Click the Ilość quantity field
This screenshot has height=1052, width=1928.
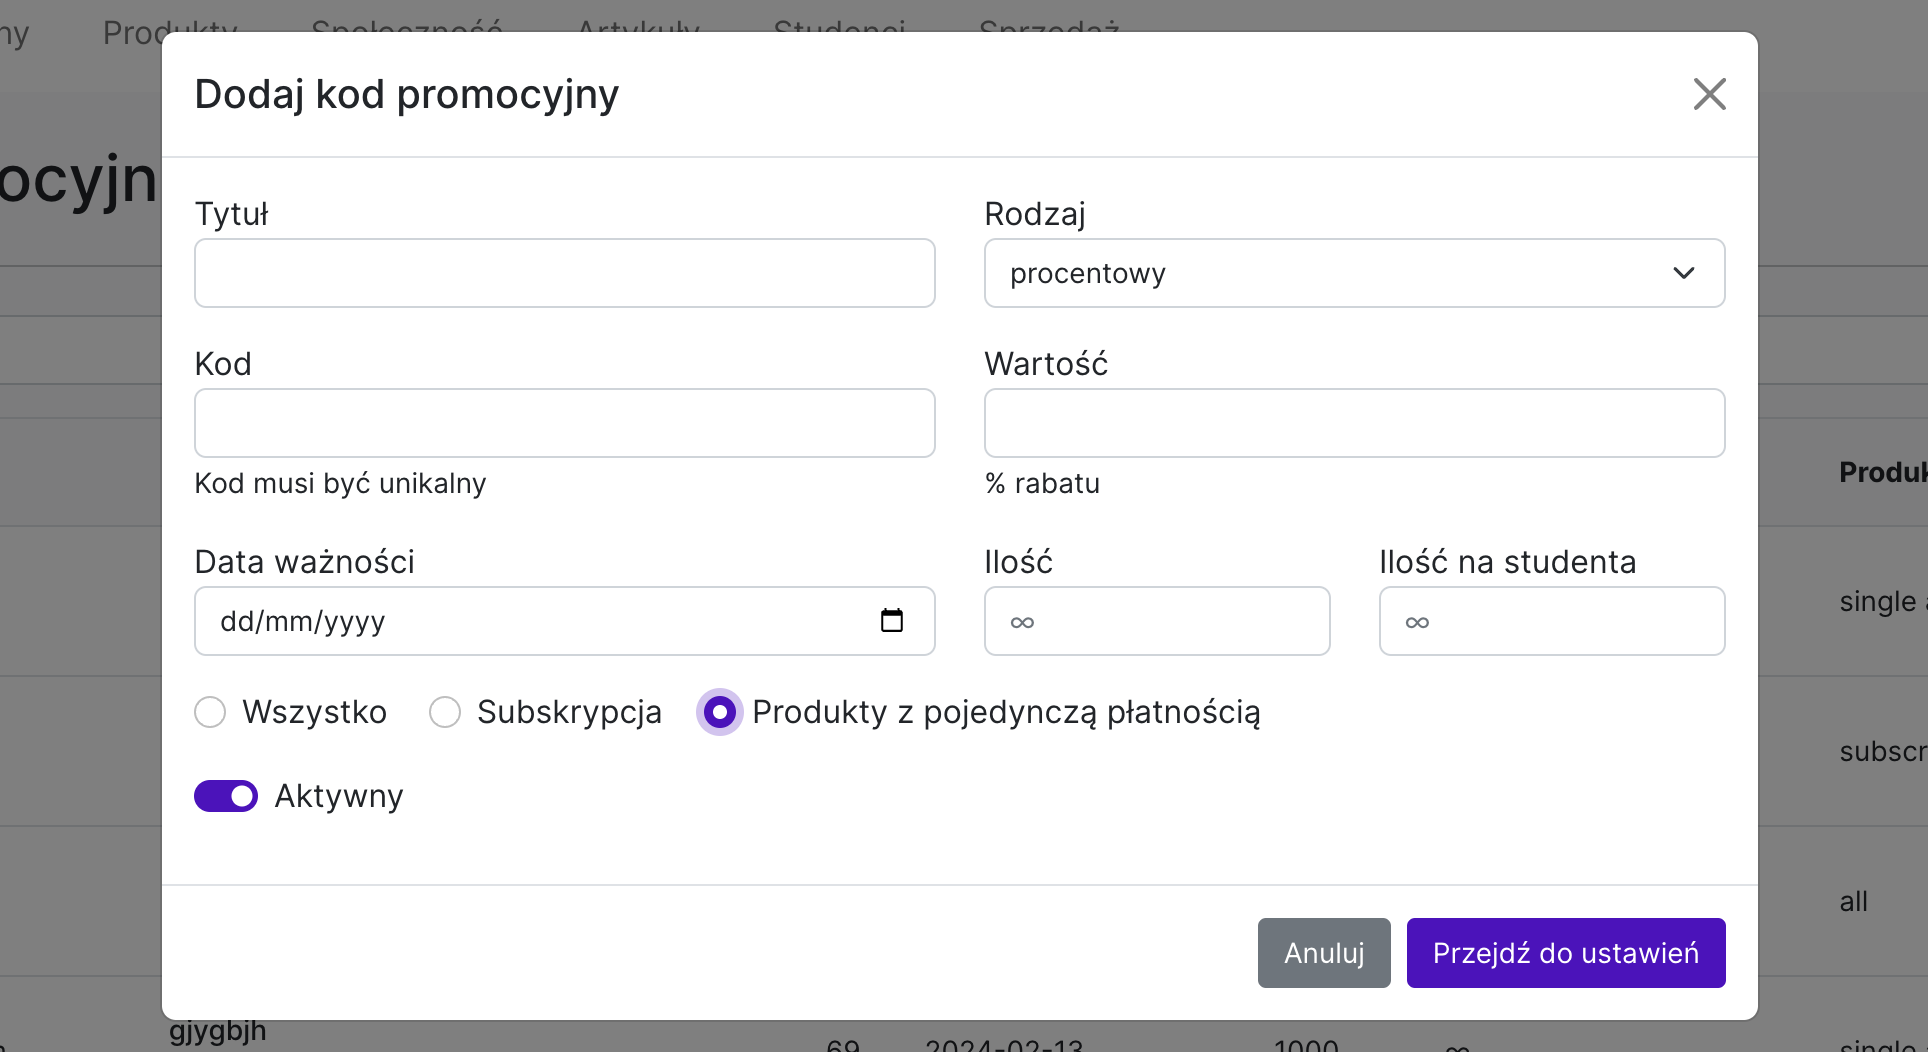(1156, 621)
